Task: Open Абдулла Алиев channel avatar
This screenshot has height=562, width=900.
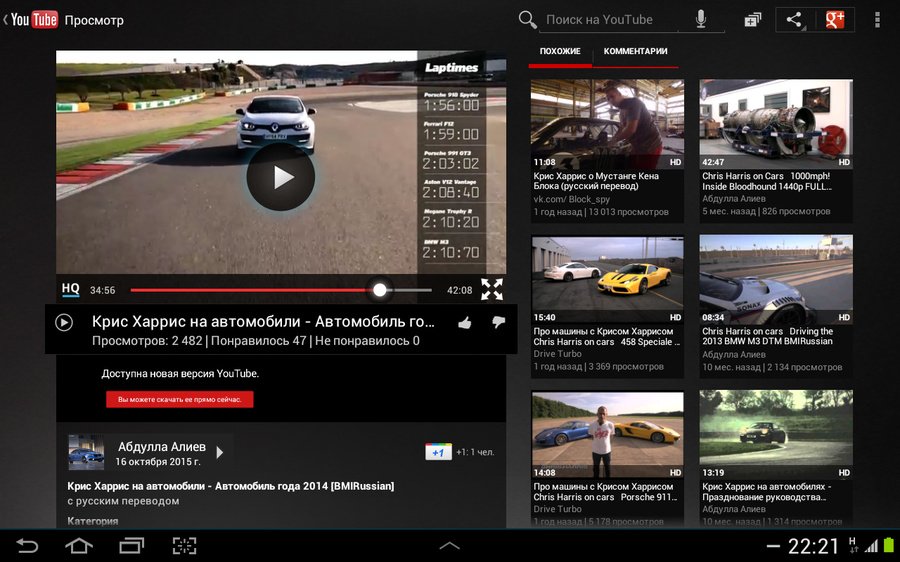Action: click(x=86, y=452)
